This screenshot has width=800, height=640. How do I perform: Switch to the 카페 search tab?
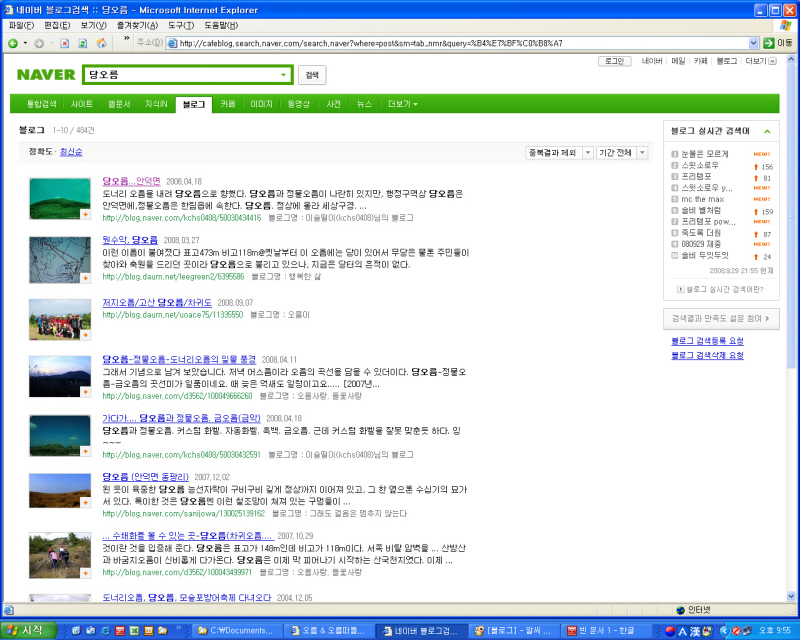pyautogui.click(x=228, y=104)
